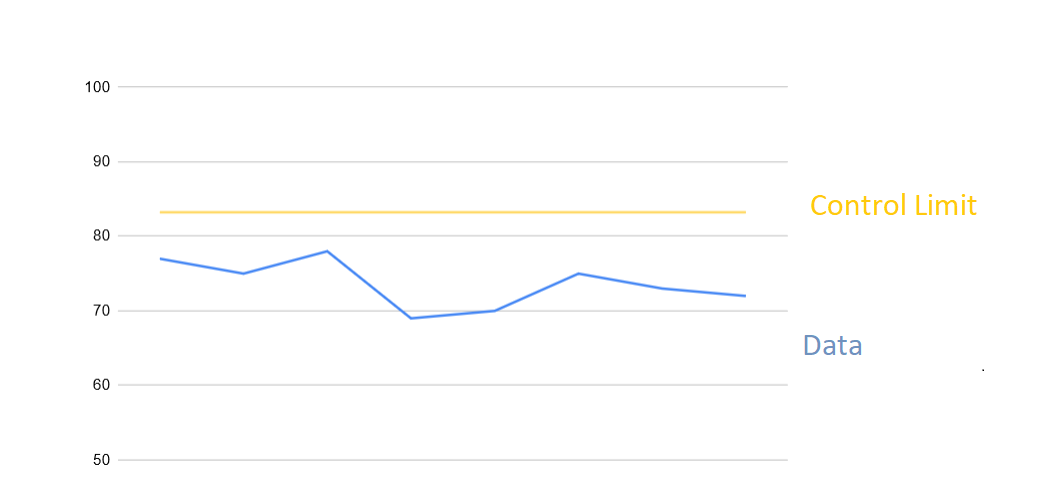This screenshot has width=1037, height=494.
Task: Click the 60 gridline
Action: (x=453, y=385)
